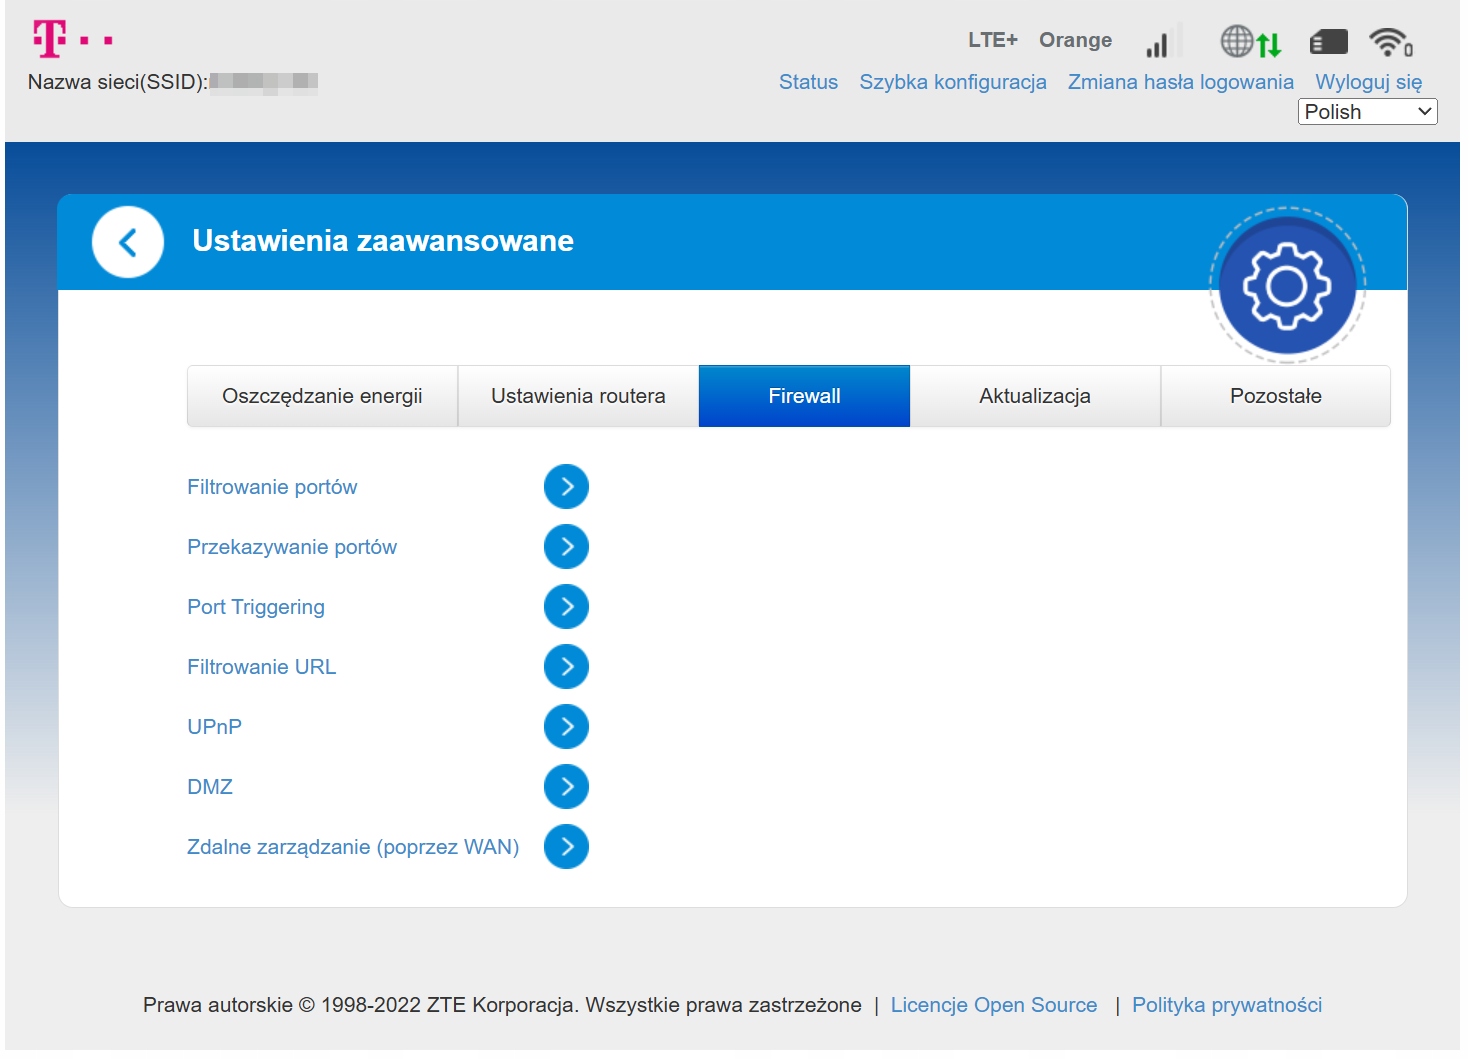1469x1059 pixels.
Task: Open Zmiana hasła logowania link
Action: point(1180,82)
